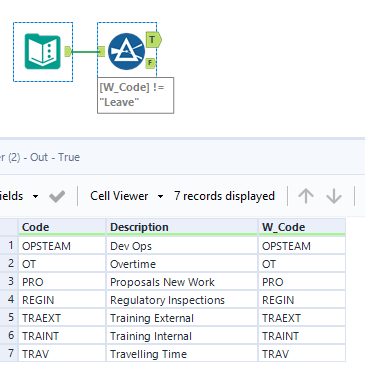
Task: Click the checkmark apply icon
Action: [x=57, y=196]
